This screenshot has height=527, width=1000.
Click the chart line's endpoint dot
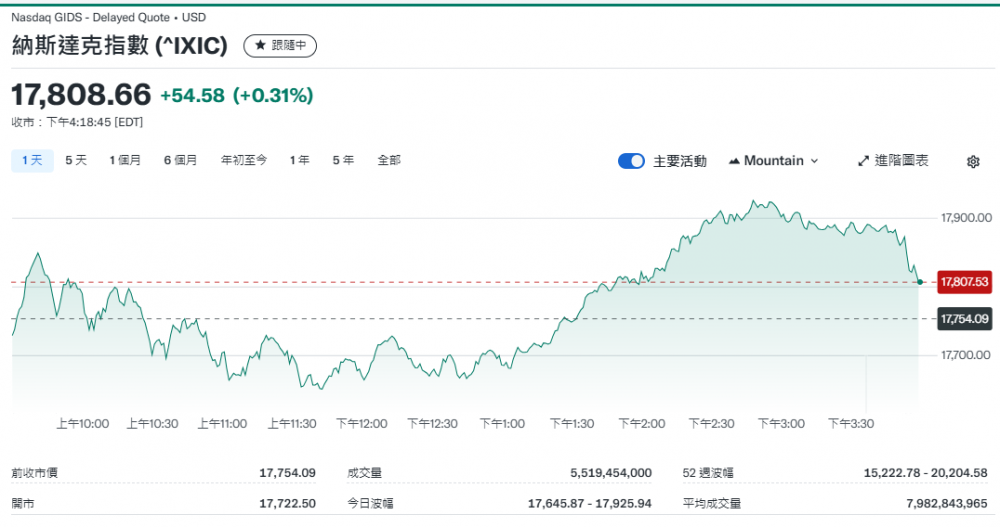point(919,282)
